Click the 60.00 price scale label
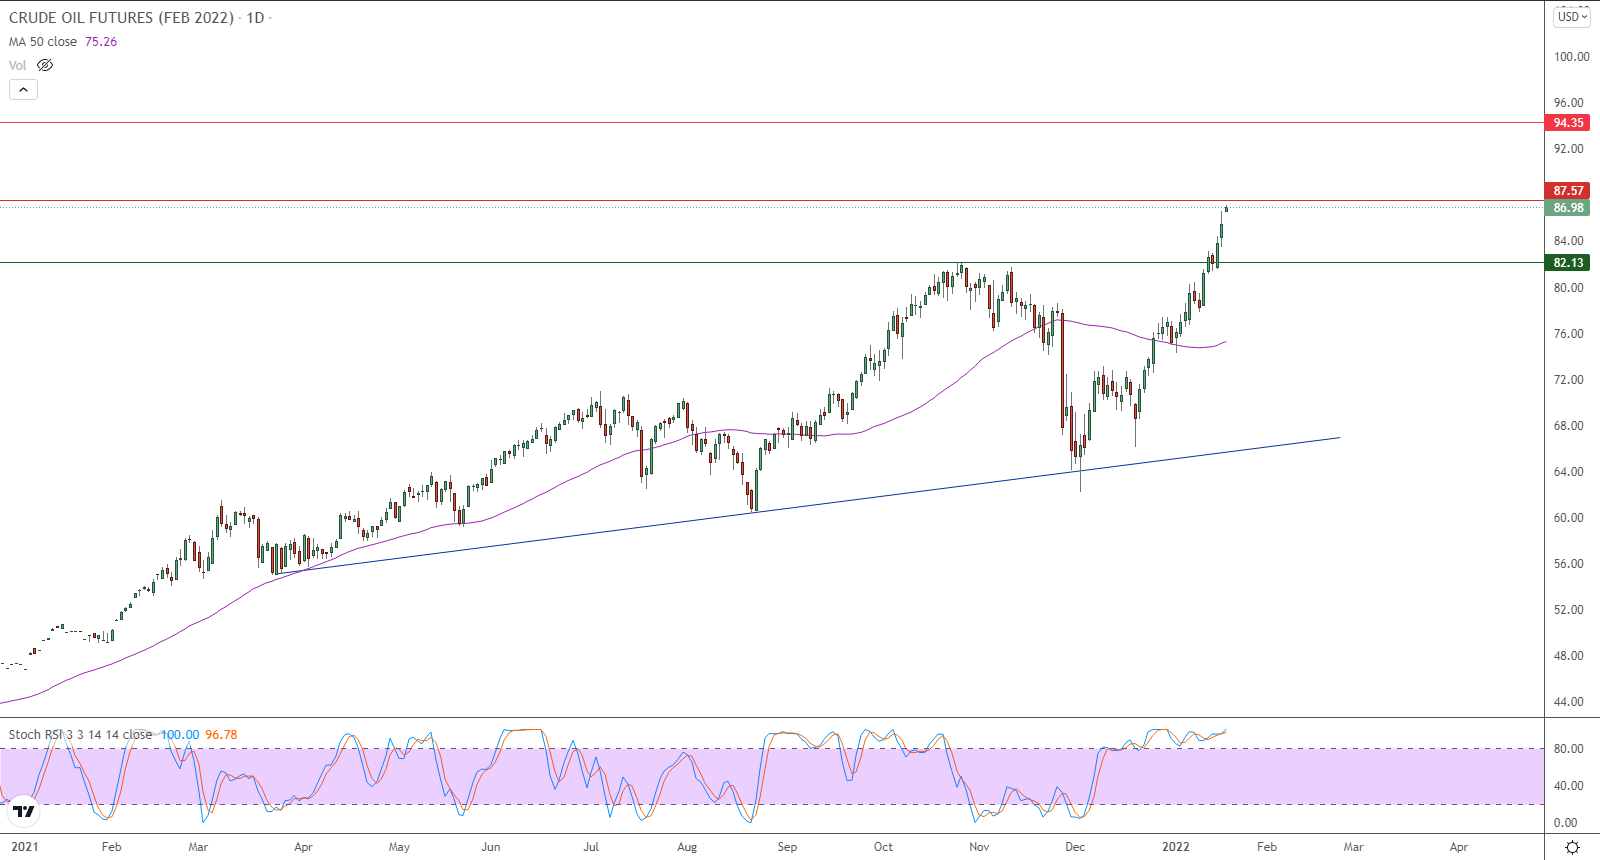 (x=1568, y=518)
